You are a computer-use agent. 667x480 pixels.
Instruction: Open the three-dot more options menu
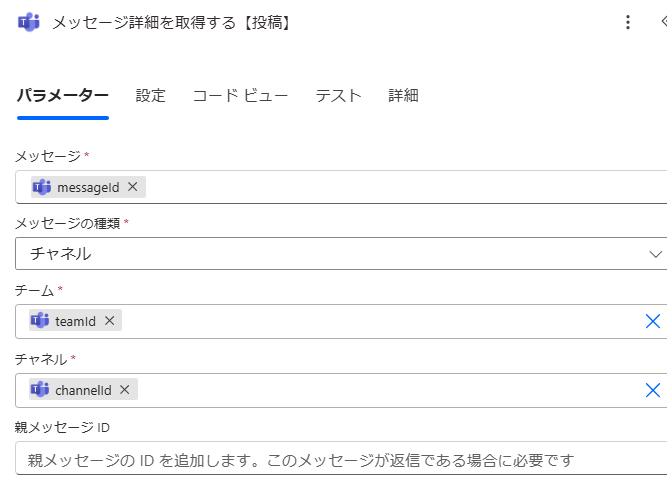point(628,23)
